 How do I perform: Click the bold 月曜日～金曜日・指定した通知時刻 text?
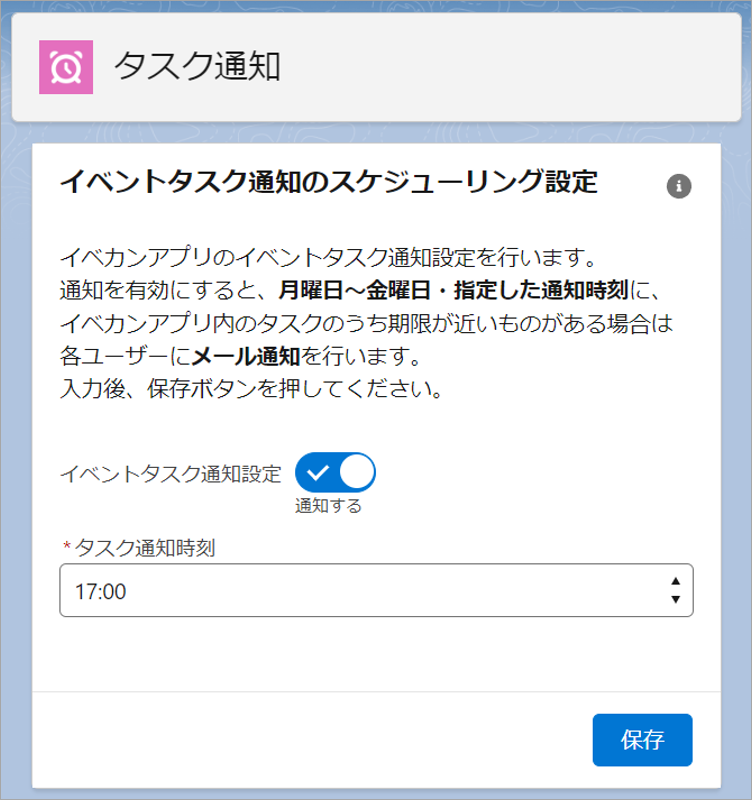coord(452,290)
